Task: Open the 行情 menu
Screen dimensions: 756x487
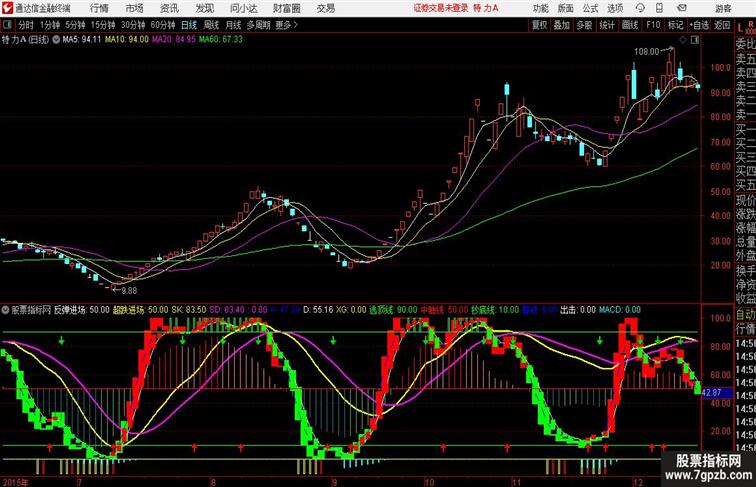Action: pyautogui.click(x=99, y=8)
